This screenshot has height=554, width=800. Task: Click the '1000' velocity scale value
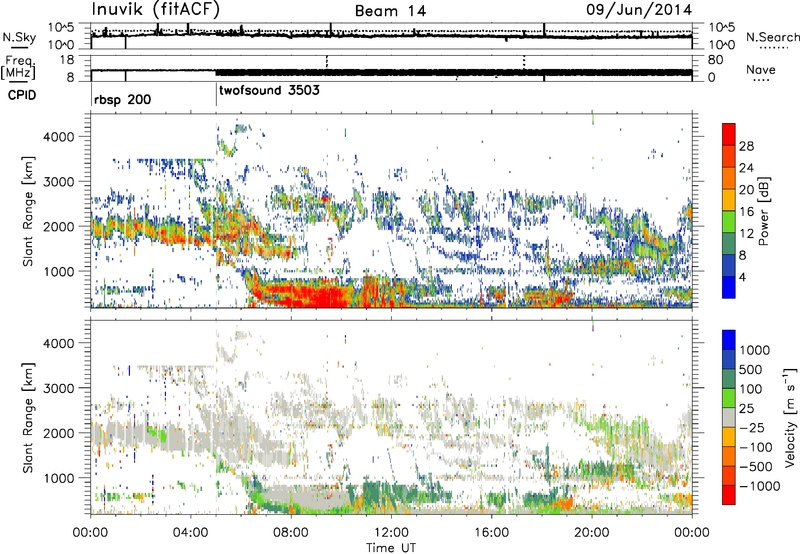point(755,350)
